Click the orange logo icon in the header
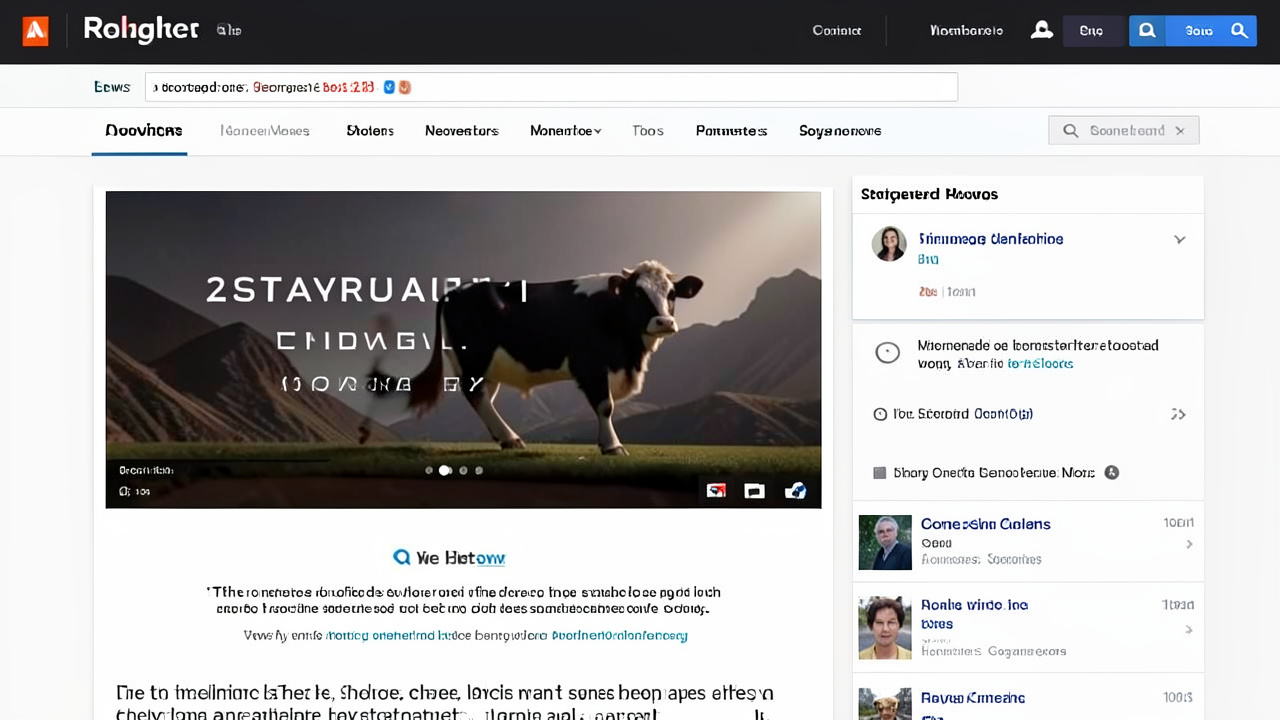The height and width of the screenshot is (720, 1280). coord(35,31)
